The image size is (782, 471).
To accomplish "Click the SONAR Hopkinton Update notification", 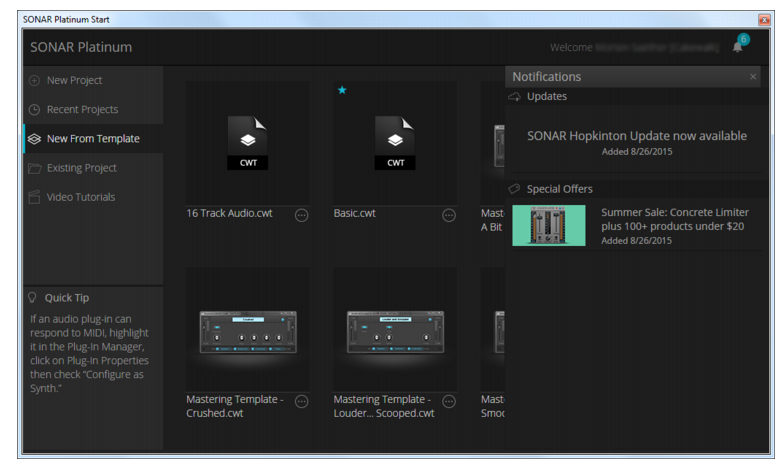I will click(636, 141).
